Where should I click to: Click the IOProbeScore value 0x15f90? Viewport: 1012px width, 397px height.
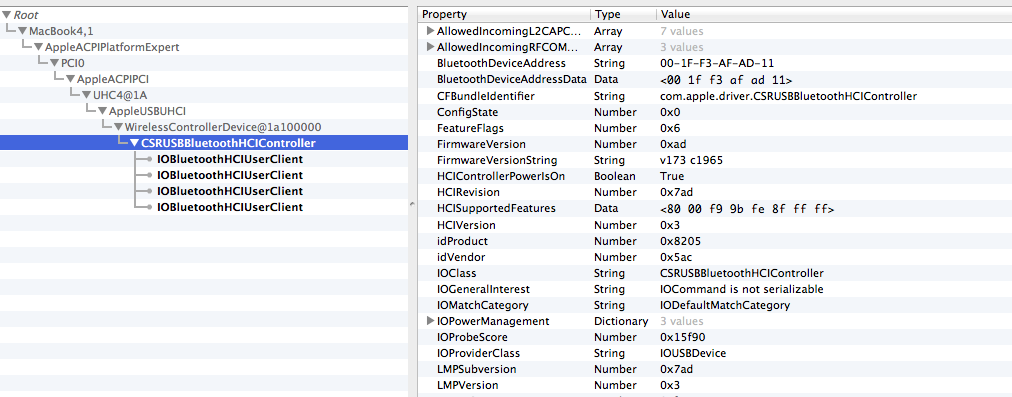pos(683,337)
